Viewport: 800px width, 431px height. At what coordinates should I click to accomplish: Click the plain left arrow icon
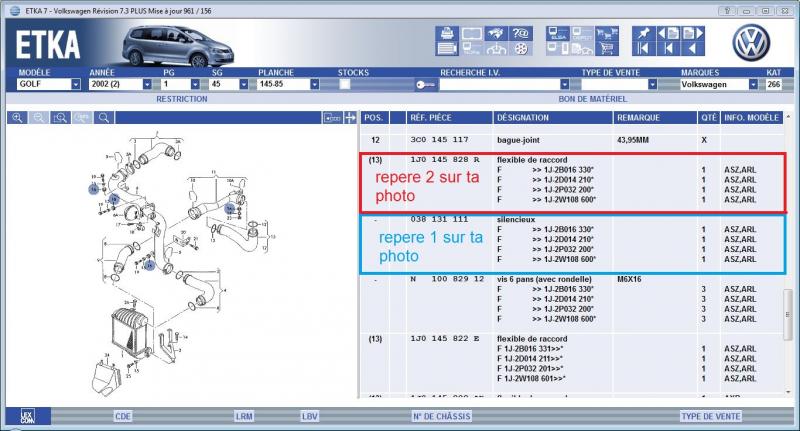[693, 49]
